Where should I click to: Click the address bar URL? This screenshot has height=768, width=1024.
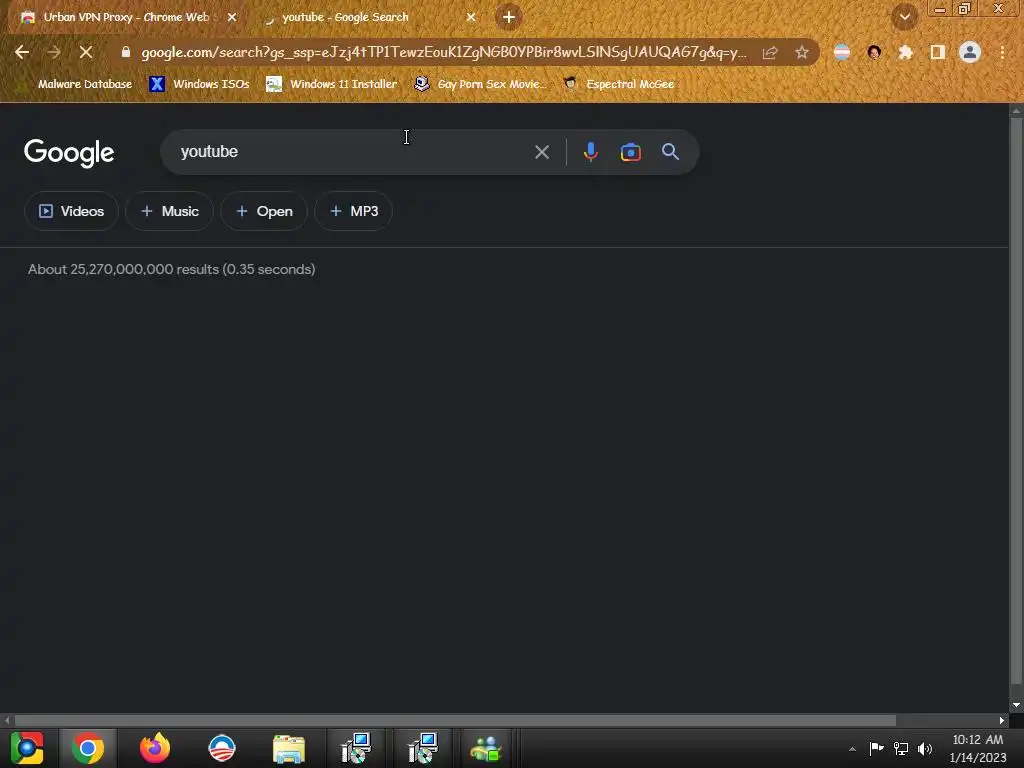click(443, 52)
